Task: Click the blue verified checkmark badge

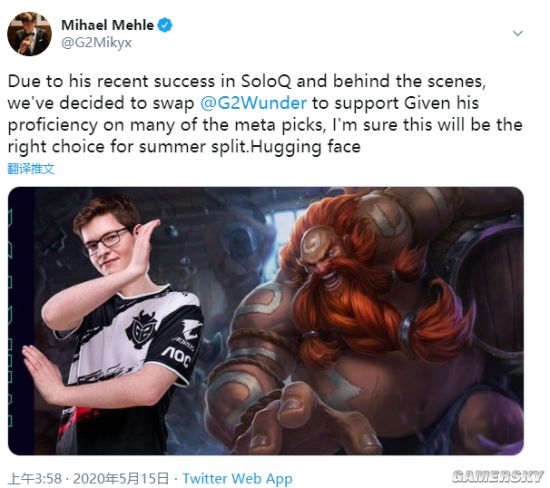Action: [165, 25]
